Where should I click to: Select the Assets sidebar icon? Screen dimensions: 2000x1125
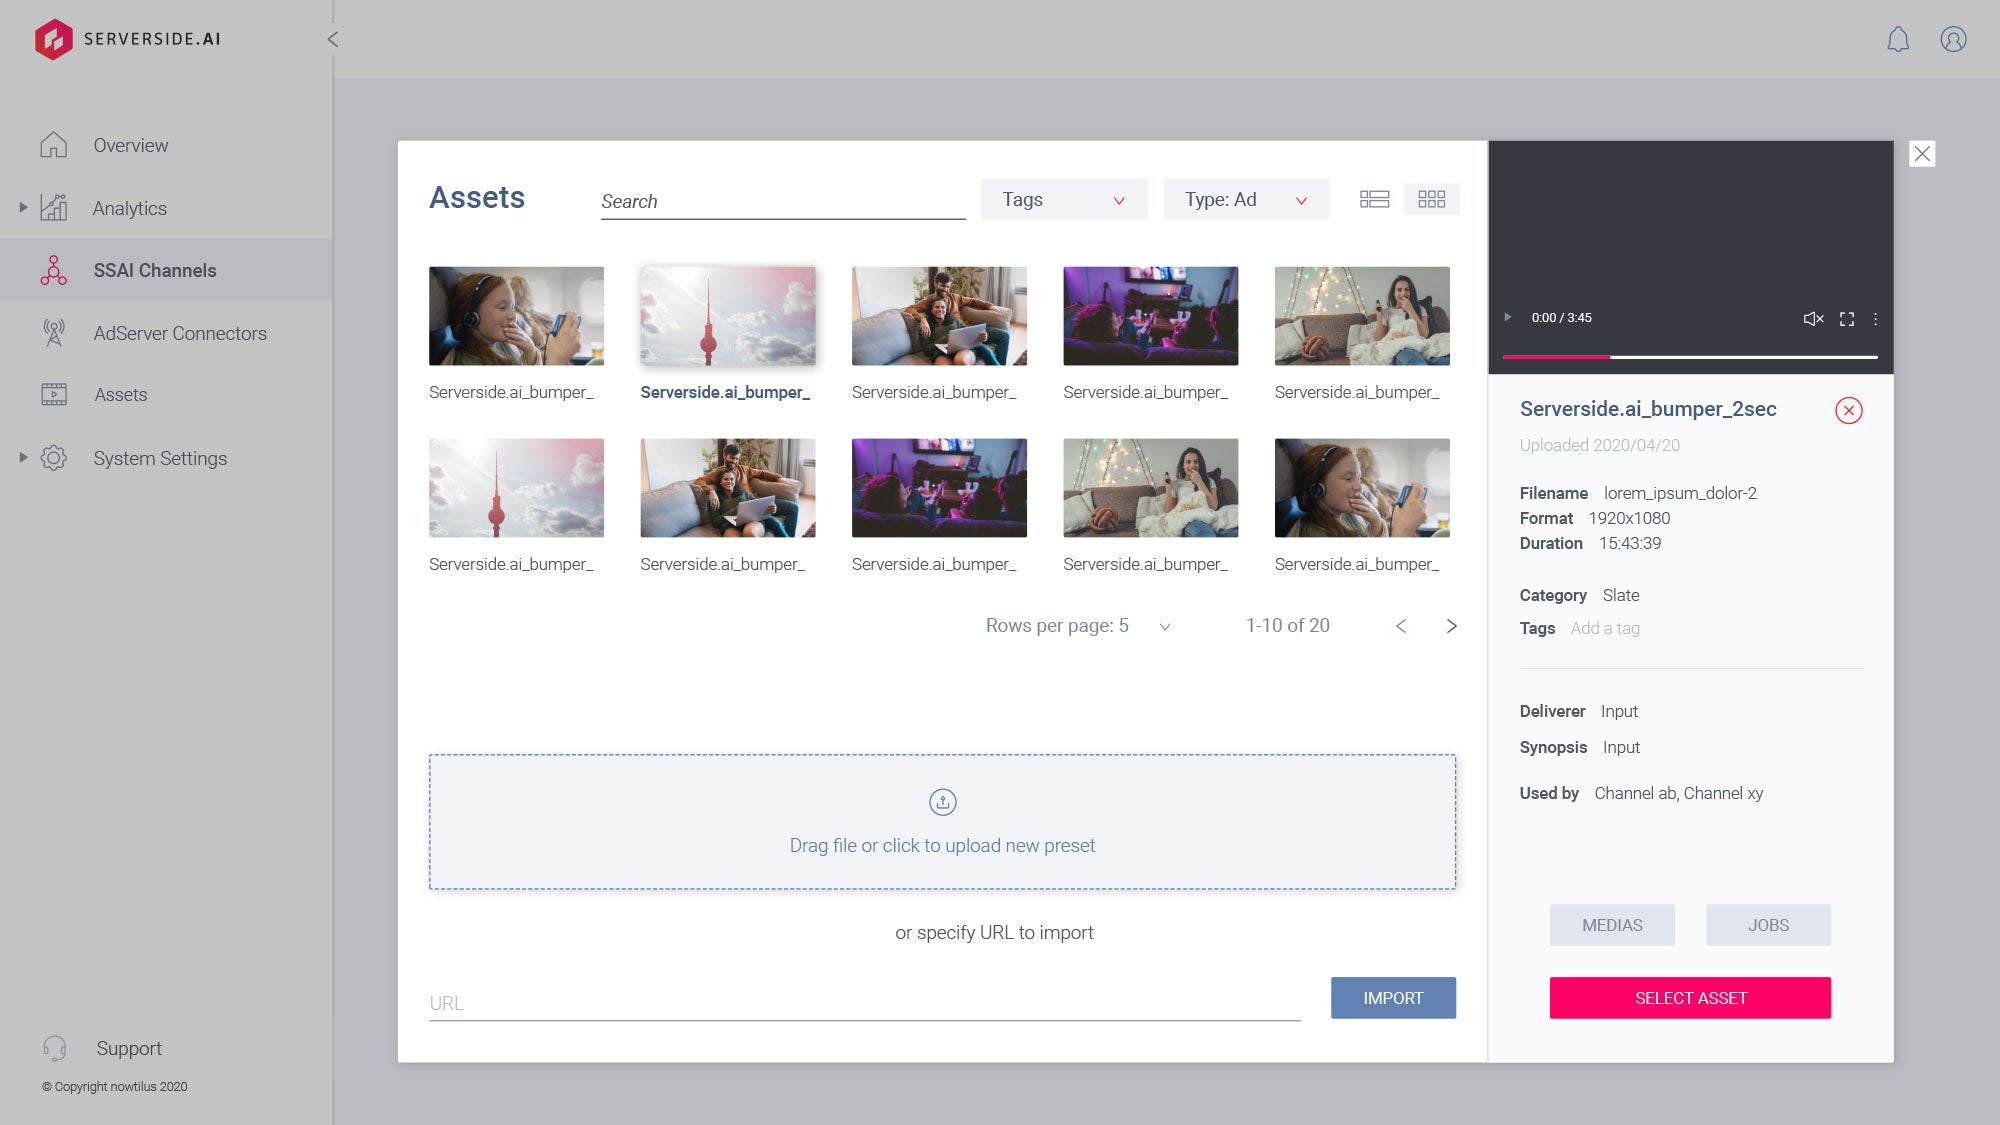[55, 394]
